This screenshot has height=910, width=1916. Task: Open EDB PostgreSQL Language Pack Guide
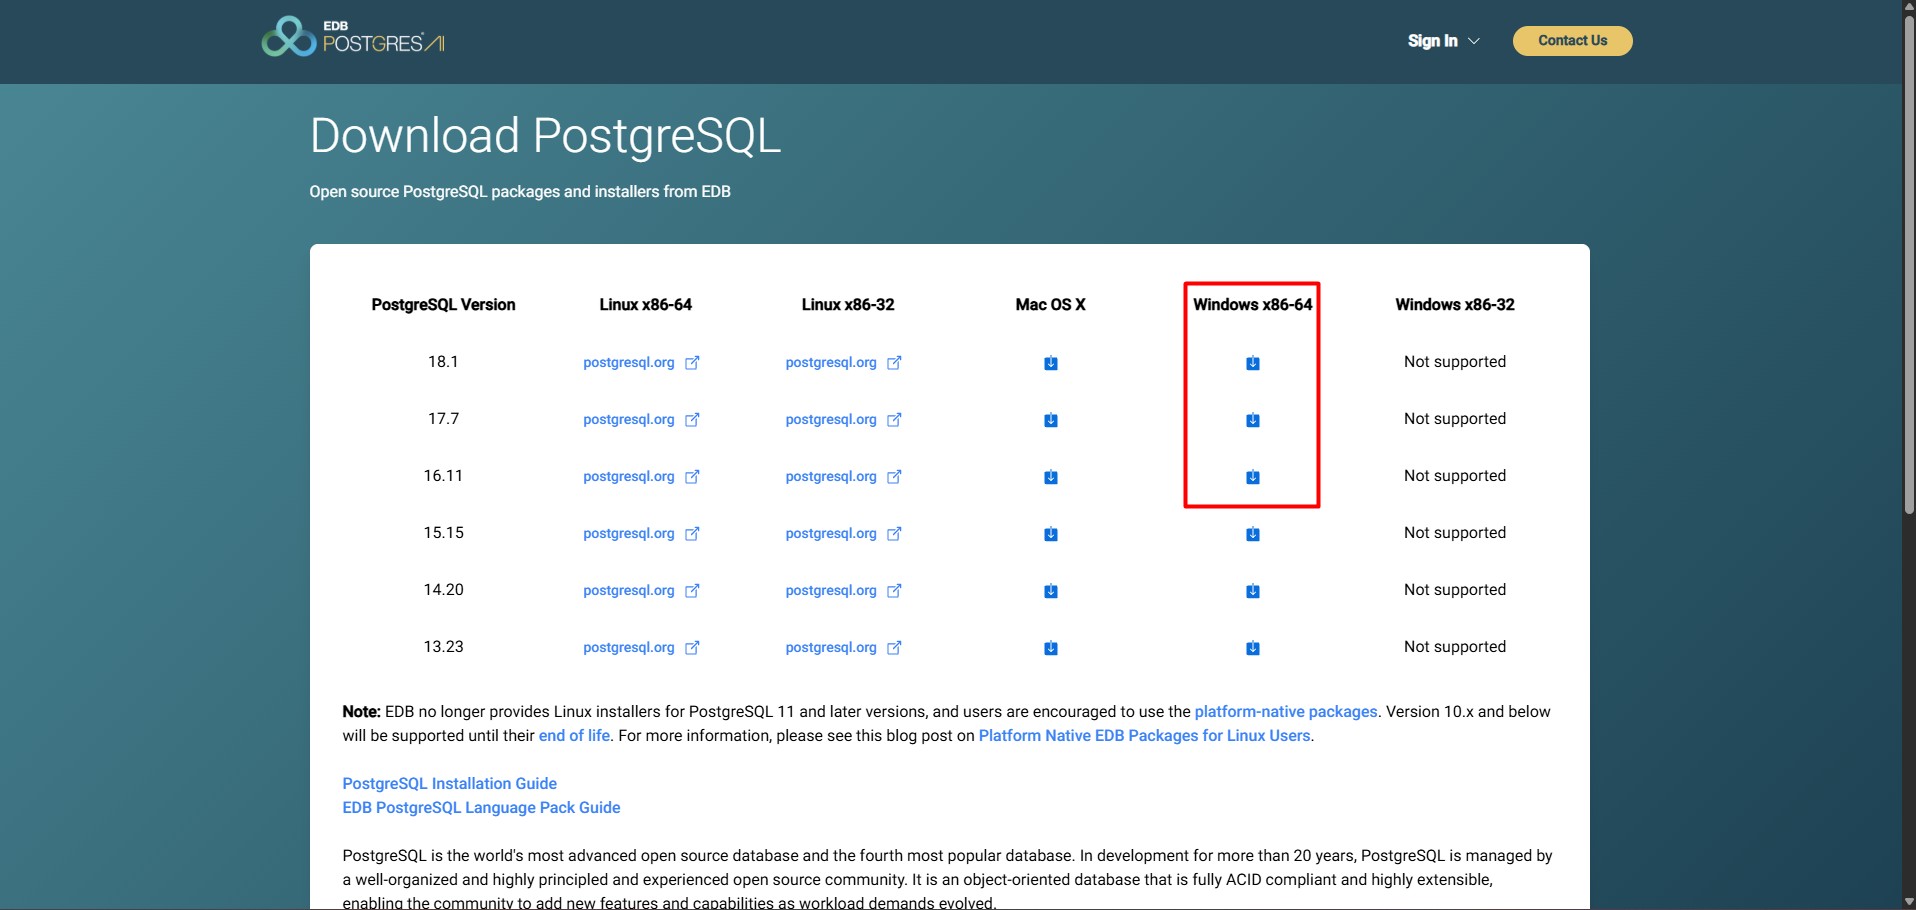(481, 807)
